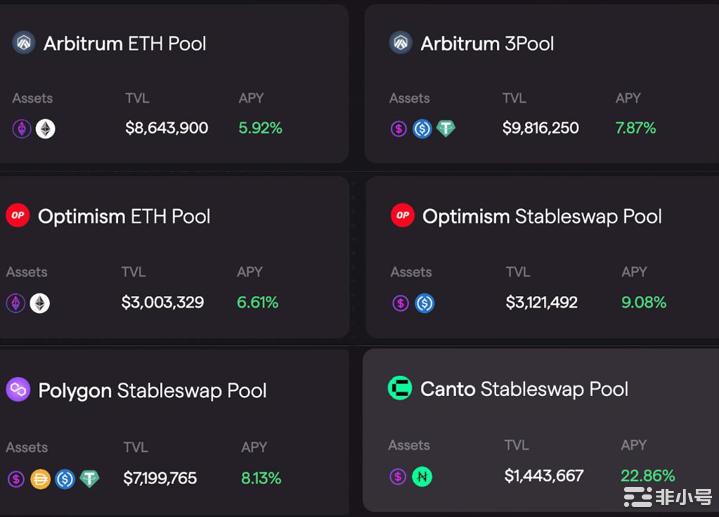The image size is (719, 517).
Task: Click the 22.86% APY value on Canto pool
Action: 647,476
